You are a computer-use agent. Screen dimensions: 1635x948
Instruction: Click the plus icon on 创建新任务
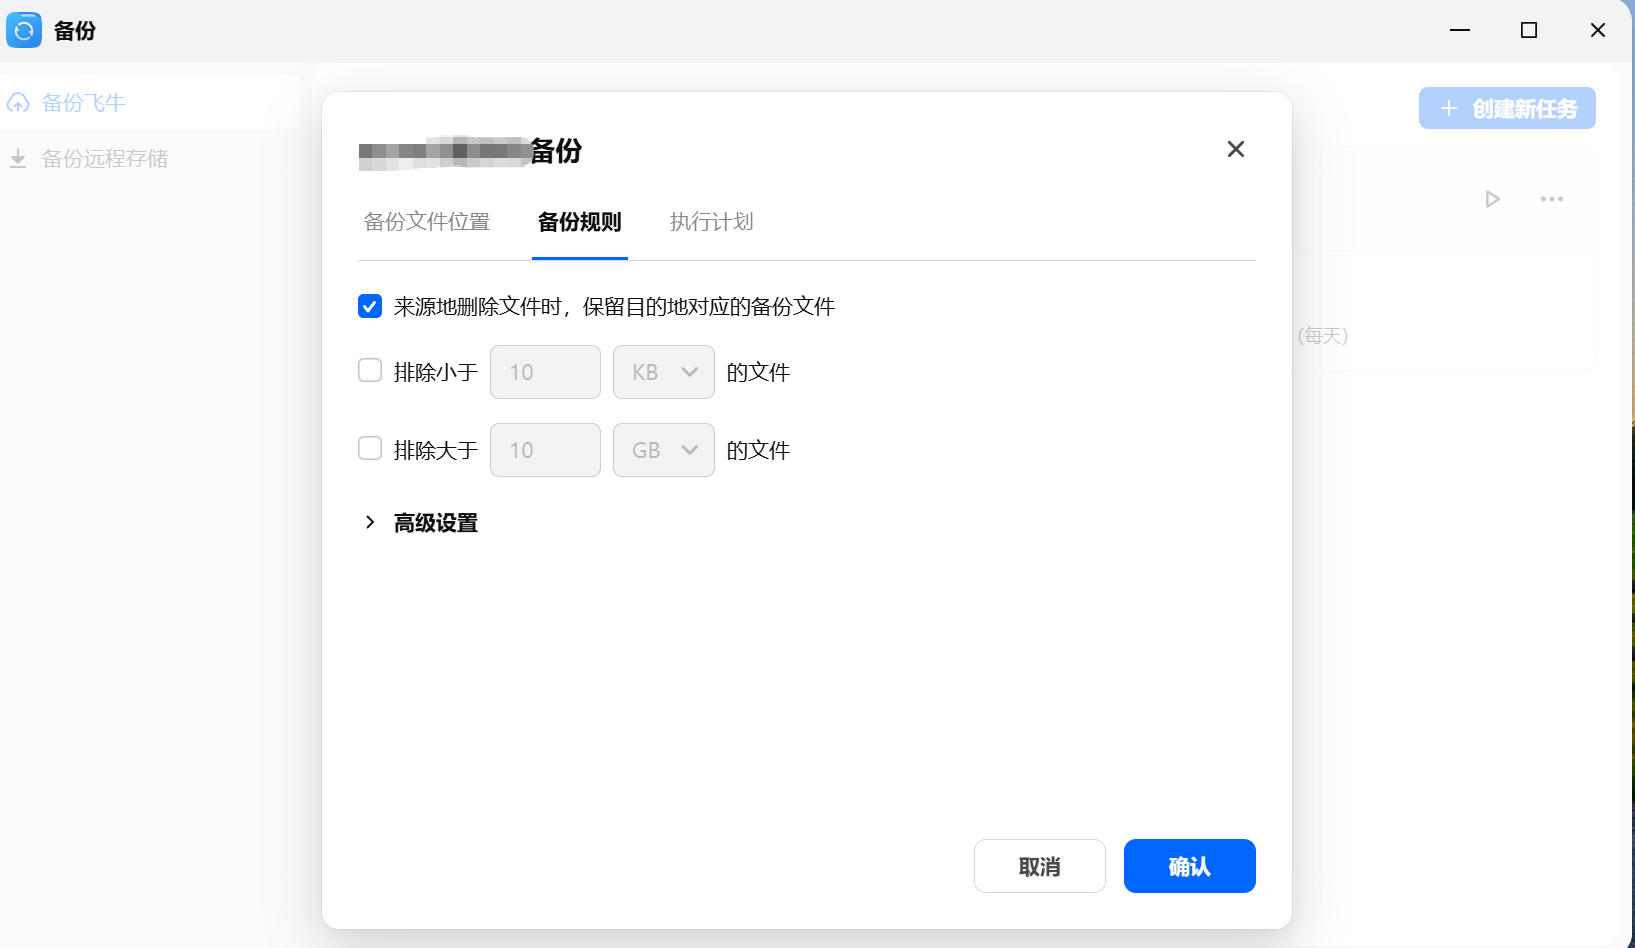tap(1447, 108)
